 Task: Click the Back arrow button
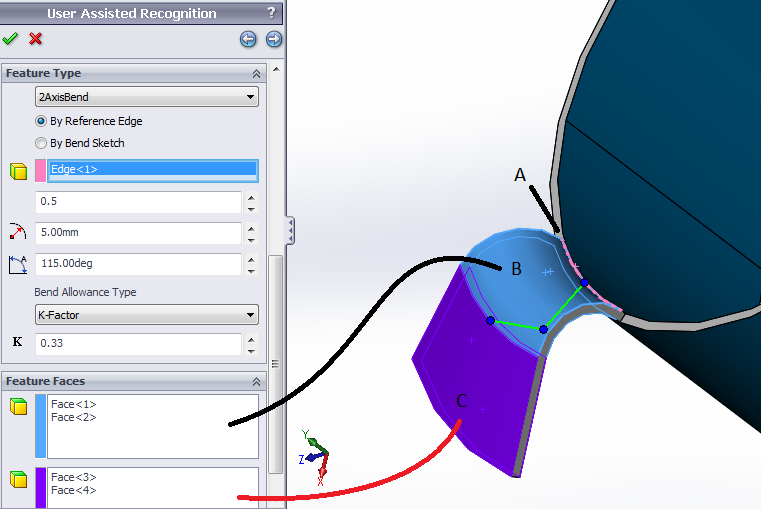[249, 39]
